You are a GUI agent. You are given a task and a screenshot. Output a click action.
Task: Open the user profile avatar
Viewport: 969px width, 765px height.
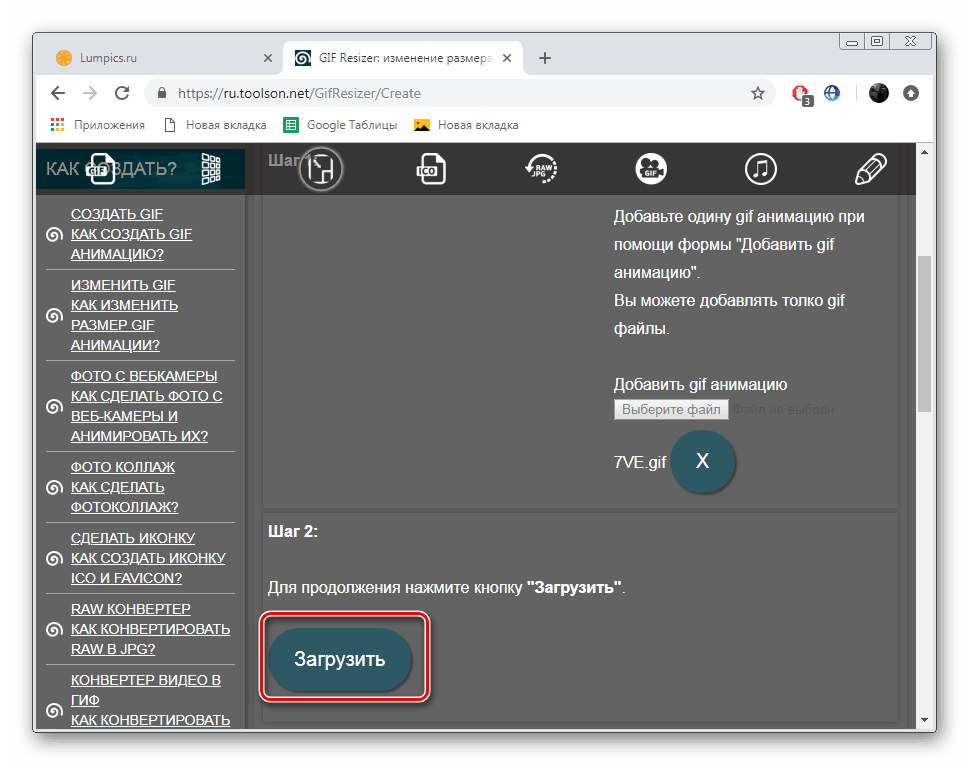(878, 93)
